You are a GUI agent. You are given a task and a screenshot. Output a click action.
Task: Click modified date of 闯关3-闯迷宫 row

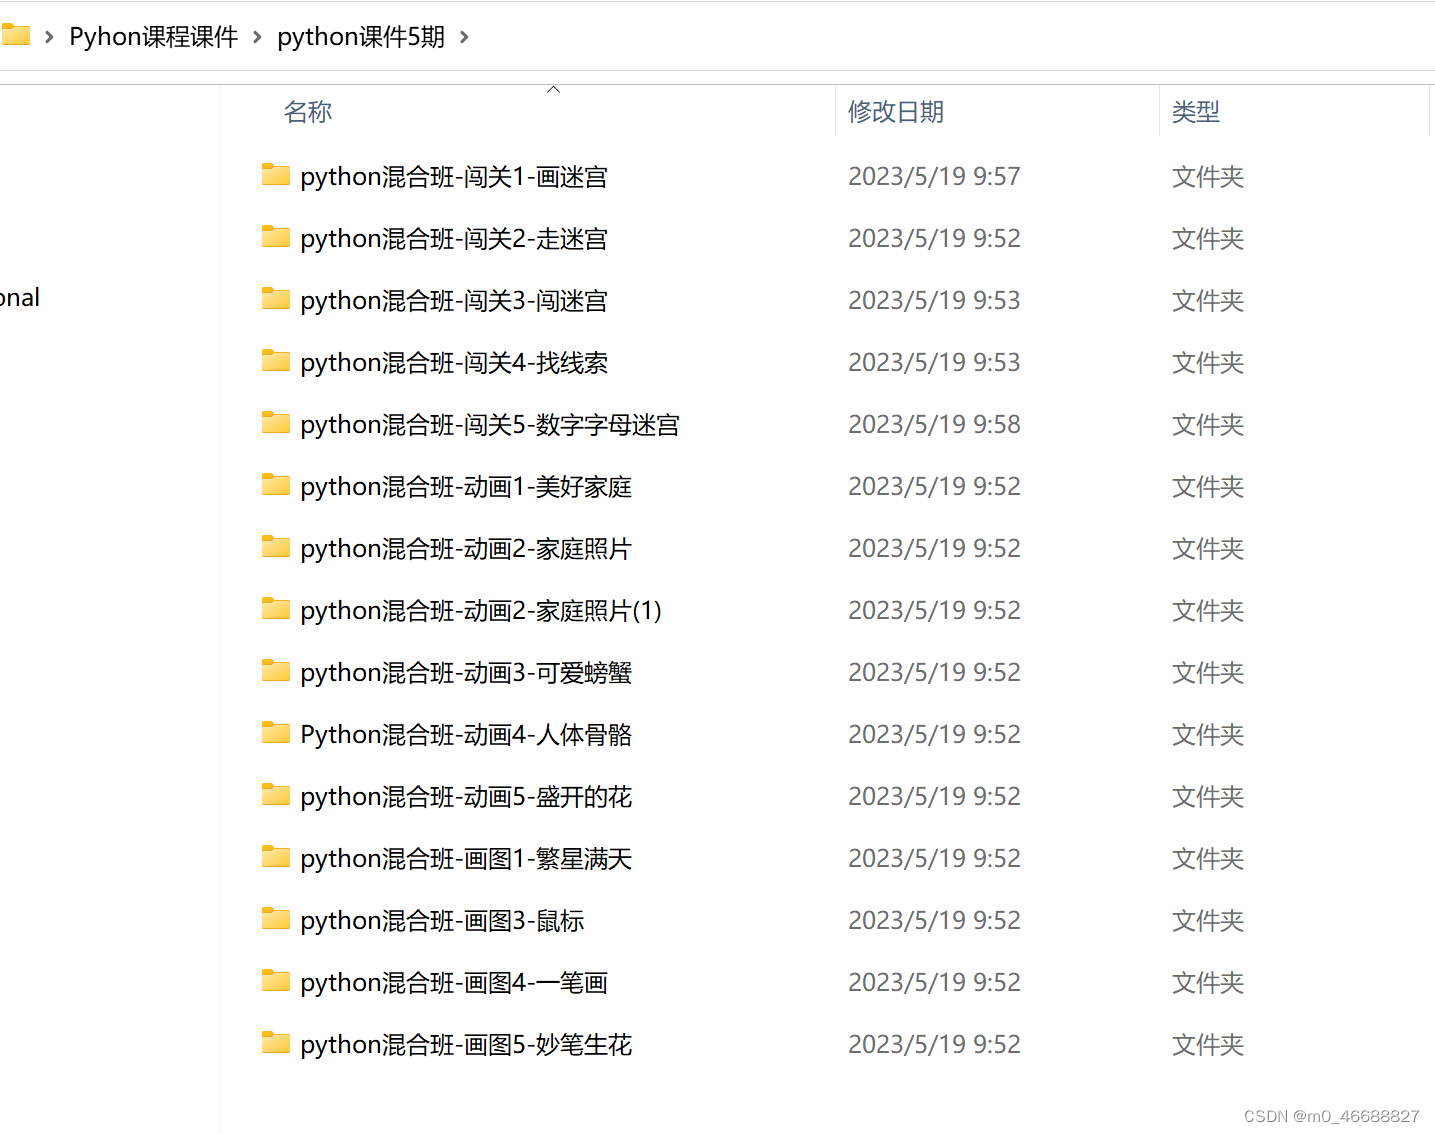point(934,301)
